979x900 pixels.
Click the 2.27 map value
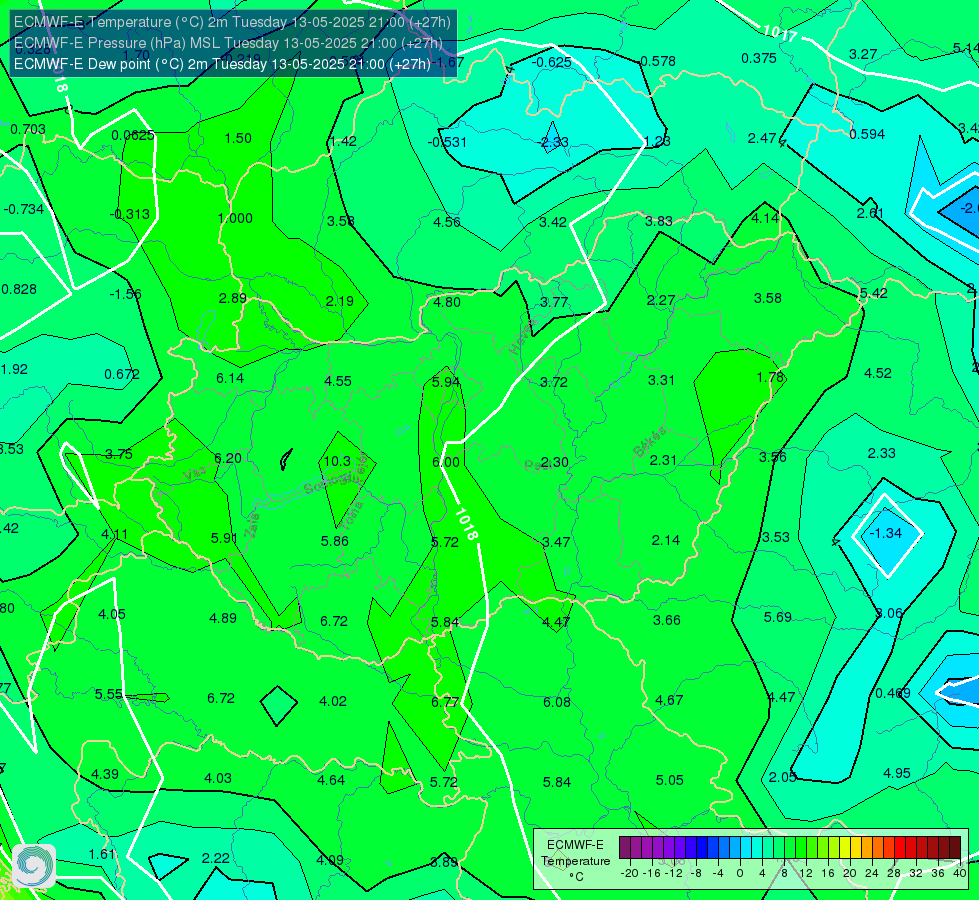[x=661, y=300]
